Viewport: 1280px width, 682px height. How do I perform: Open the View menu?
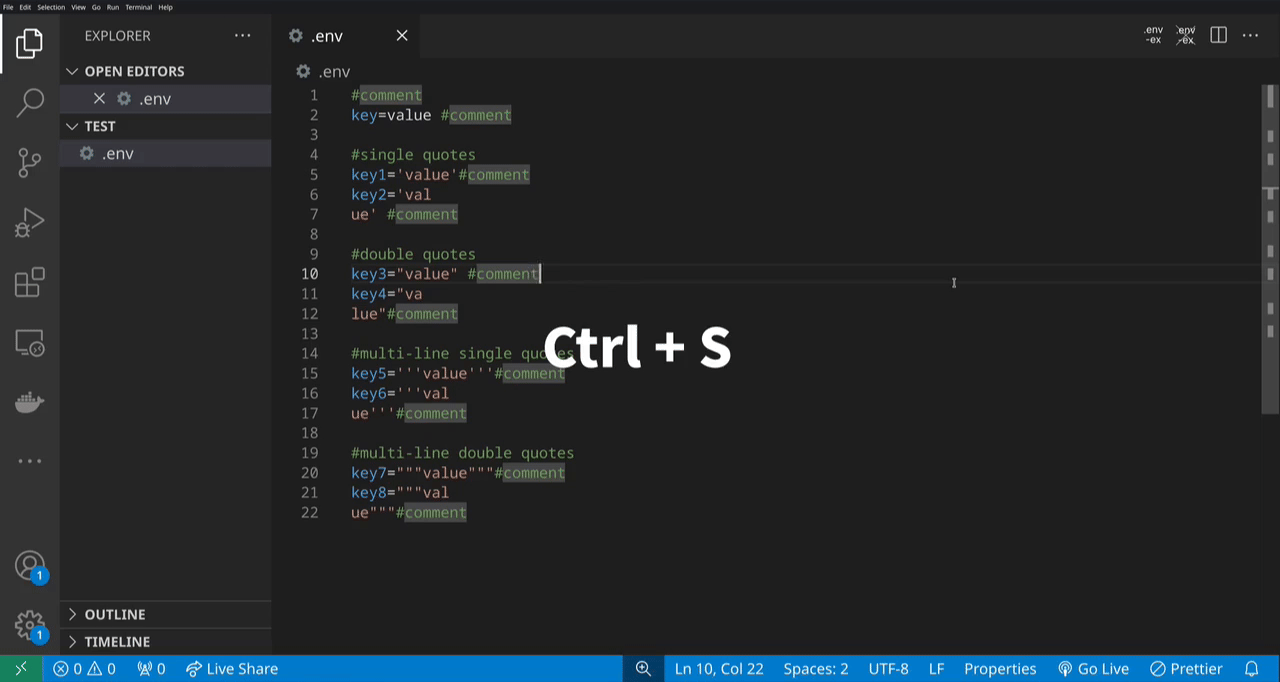pos(78,7)
